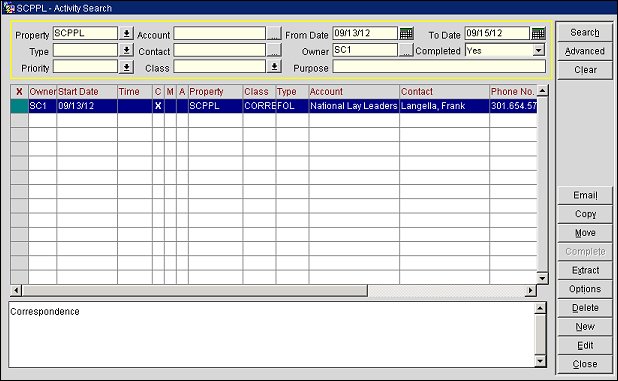Screen dimensions: 618x381
Task: Focus the From Date field
Action: click(365, 33)
